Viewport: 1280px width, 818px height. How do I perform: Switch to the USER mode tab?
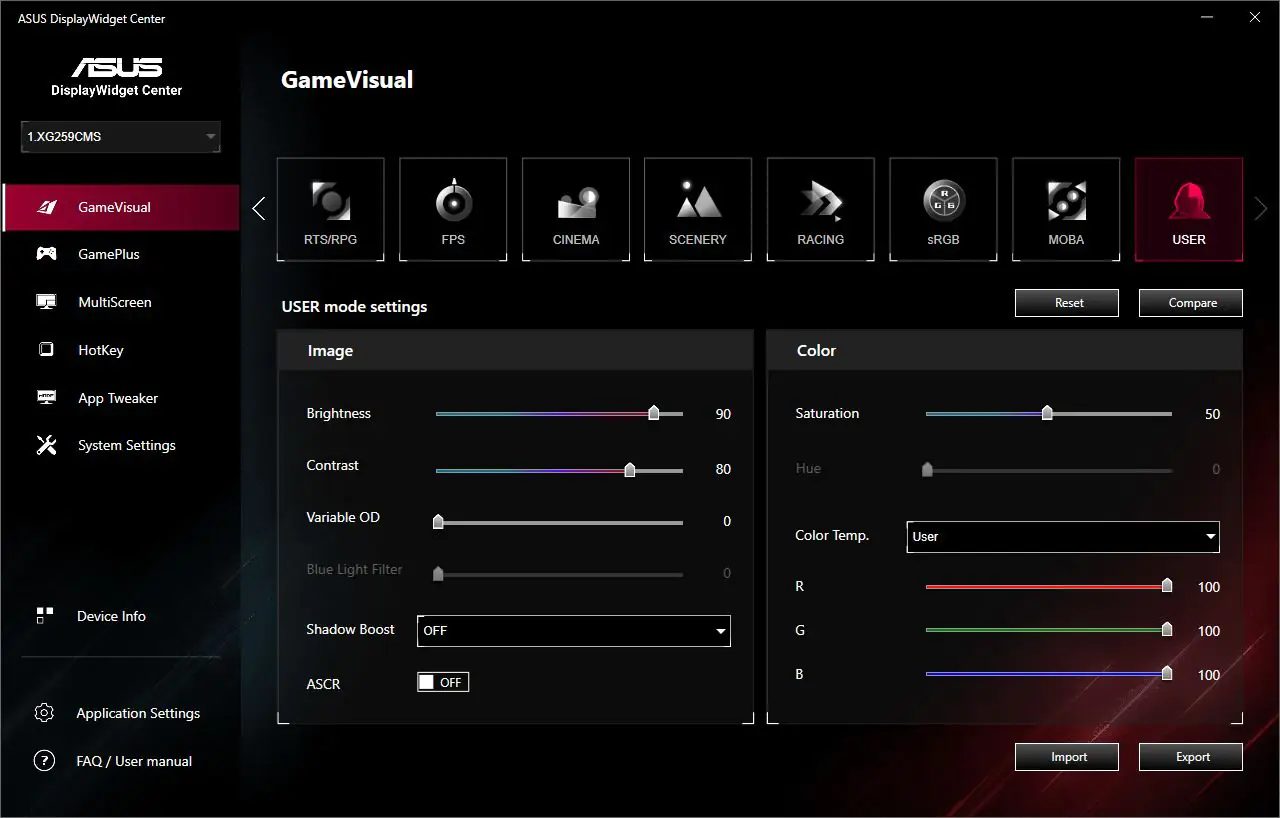click(x=1188, y=208)
